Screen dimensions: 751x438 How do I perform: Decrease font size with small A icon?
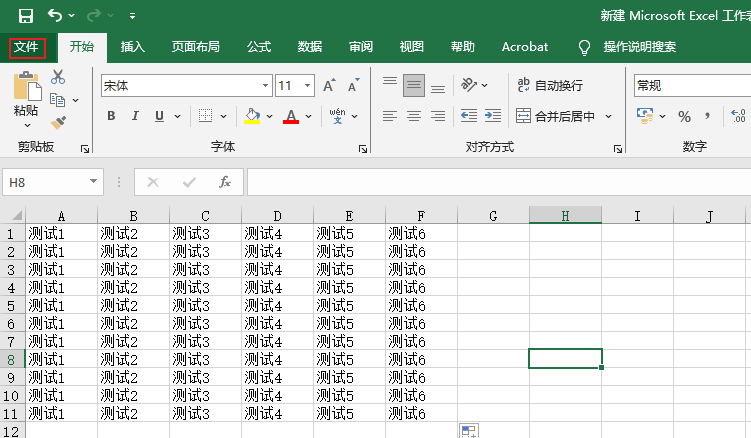pyautogui.click(x=353, y=86)
